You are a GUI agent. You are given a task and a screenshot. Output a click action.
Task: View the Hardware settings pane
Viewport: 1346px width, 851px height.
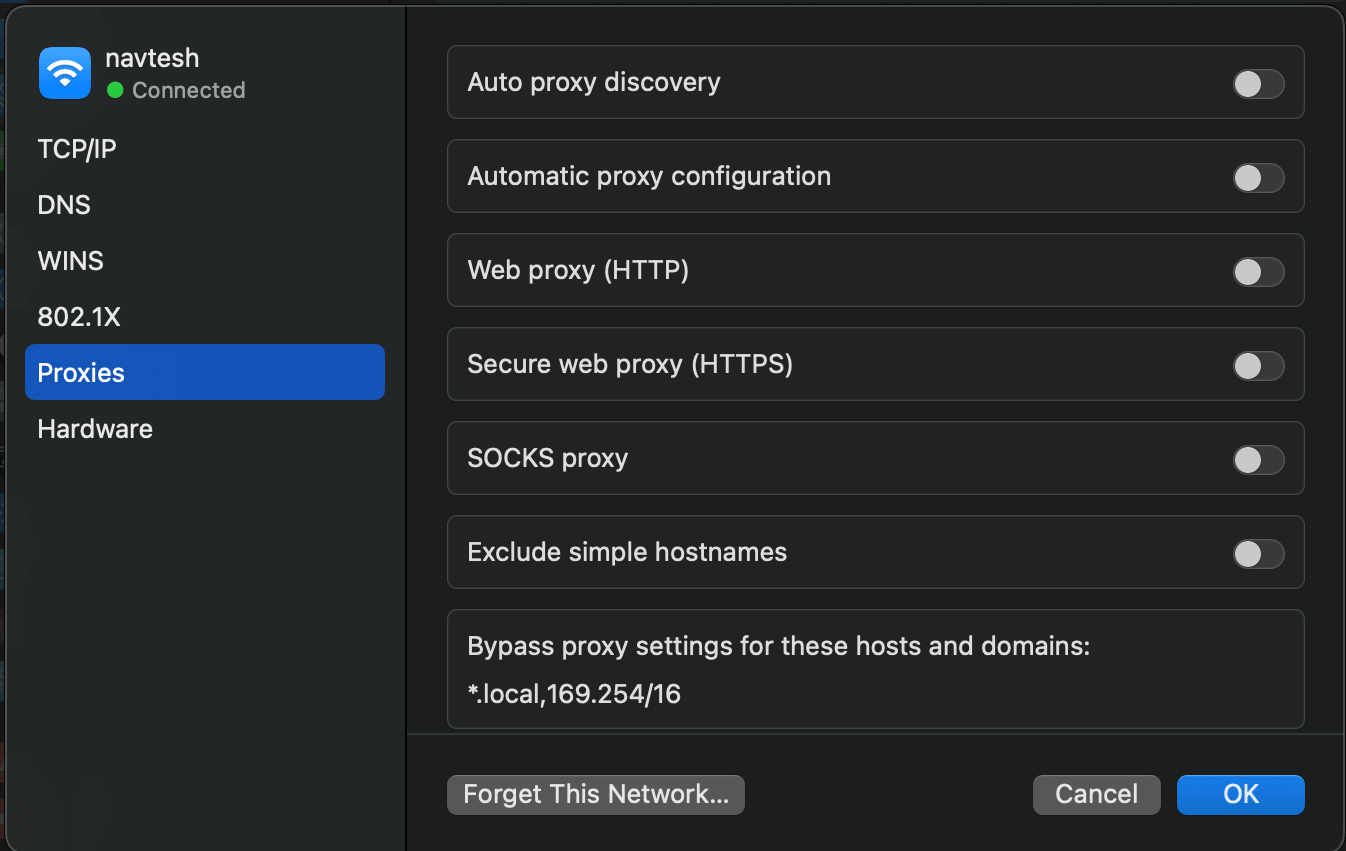(94, 428)
